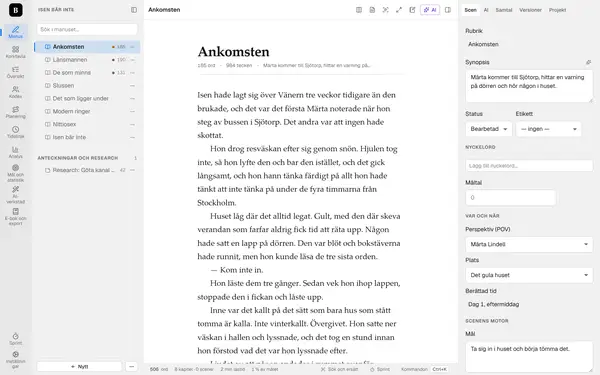Select Det som ligger under chapter
Image resolution: width=600 pixels, height=375 pixels.
pos(87,98)
